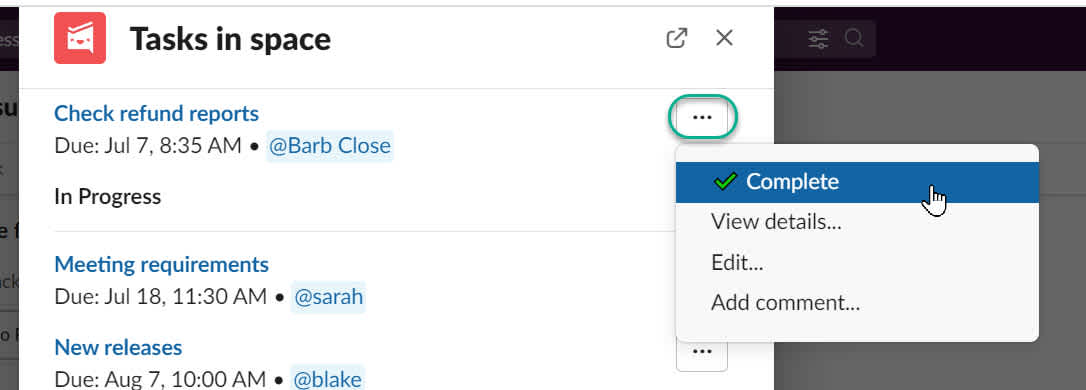Click the @Barb Close mention
This screenshot has width=1086, height=390.
330,146
